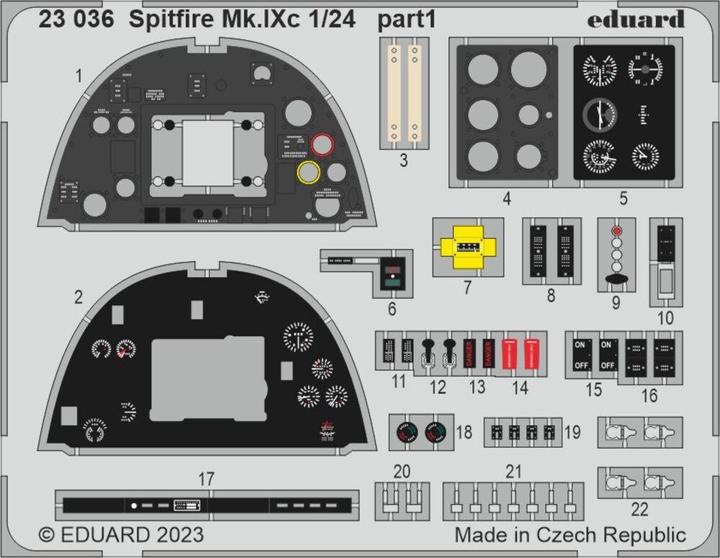The width and height of the screenshot is (720, 558).
Task: Click the left round dial of part 18
Action: point(407,432)
